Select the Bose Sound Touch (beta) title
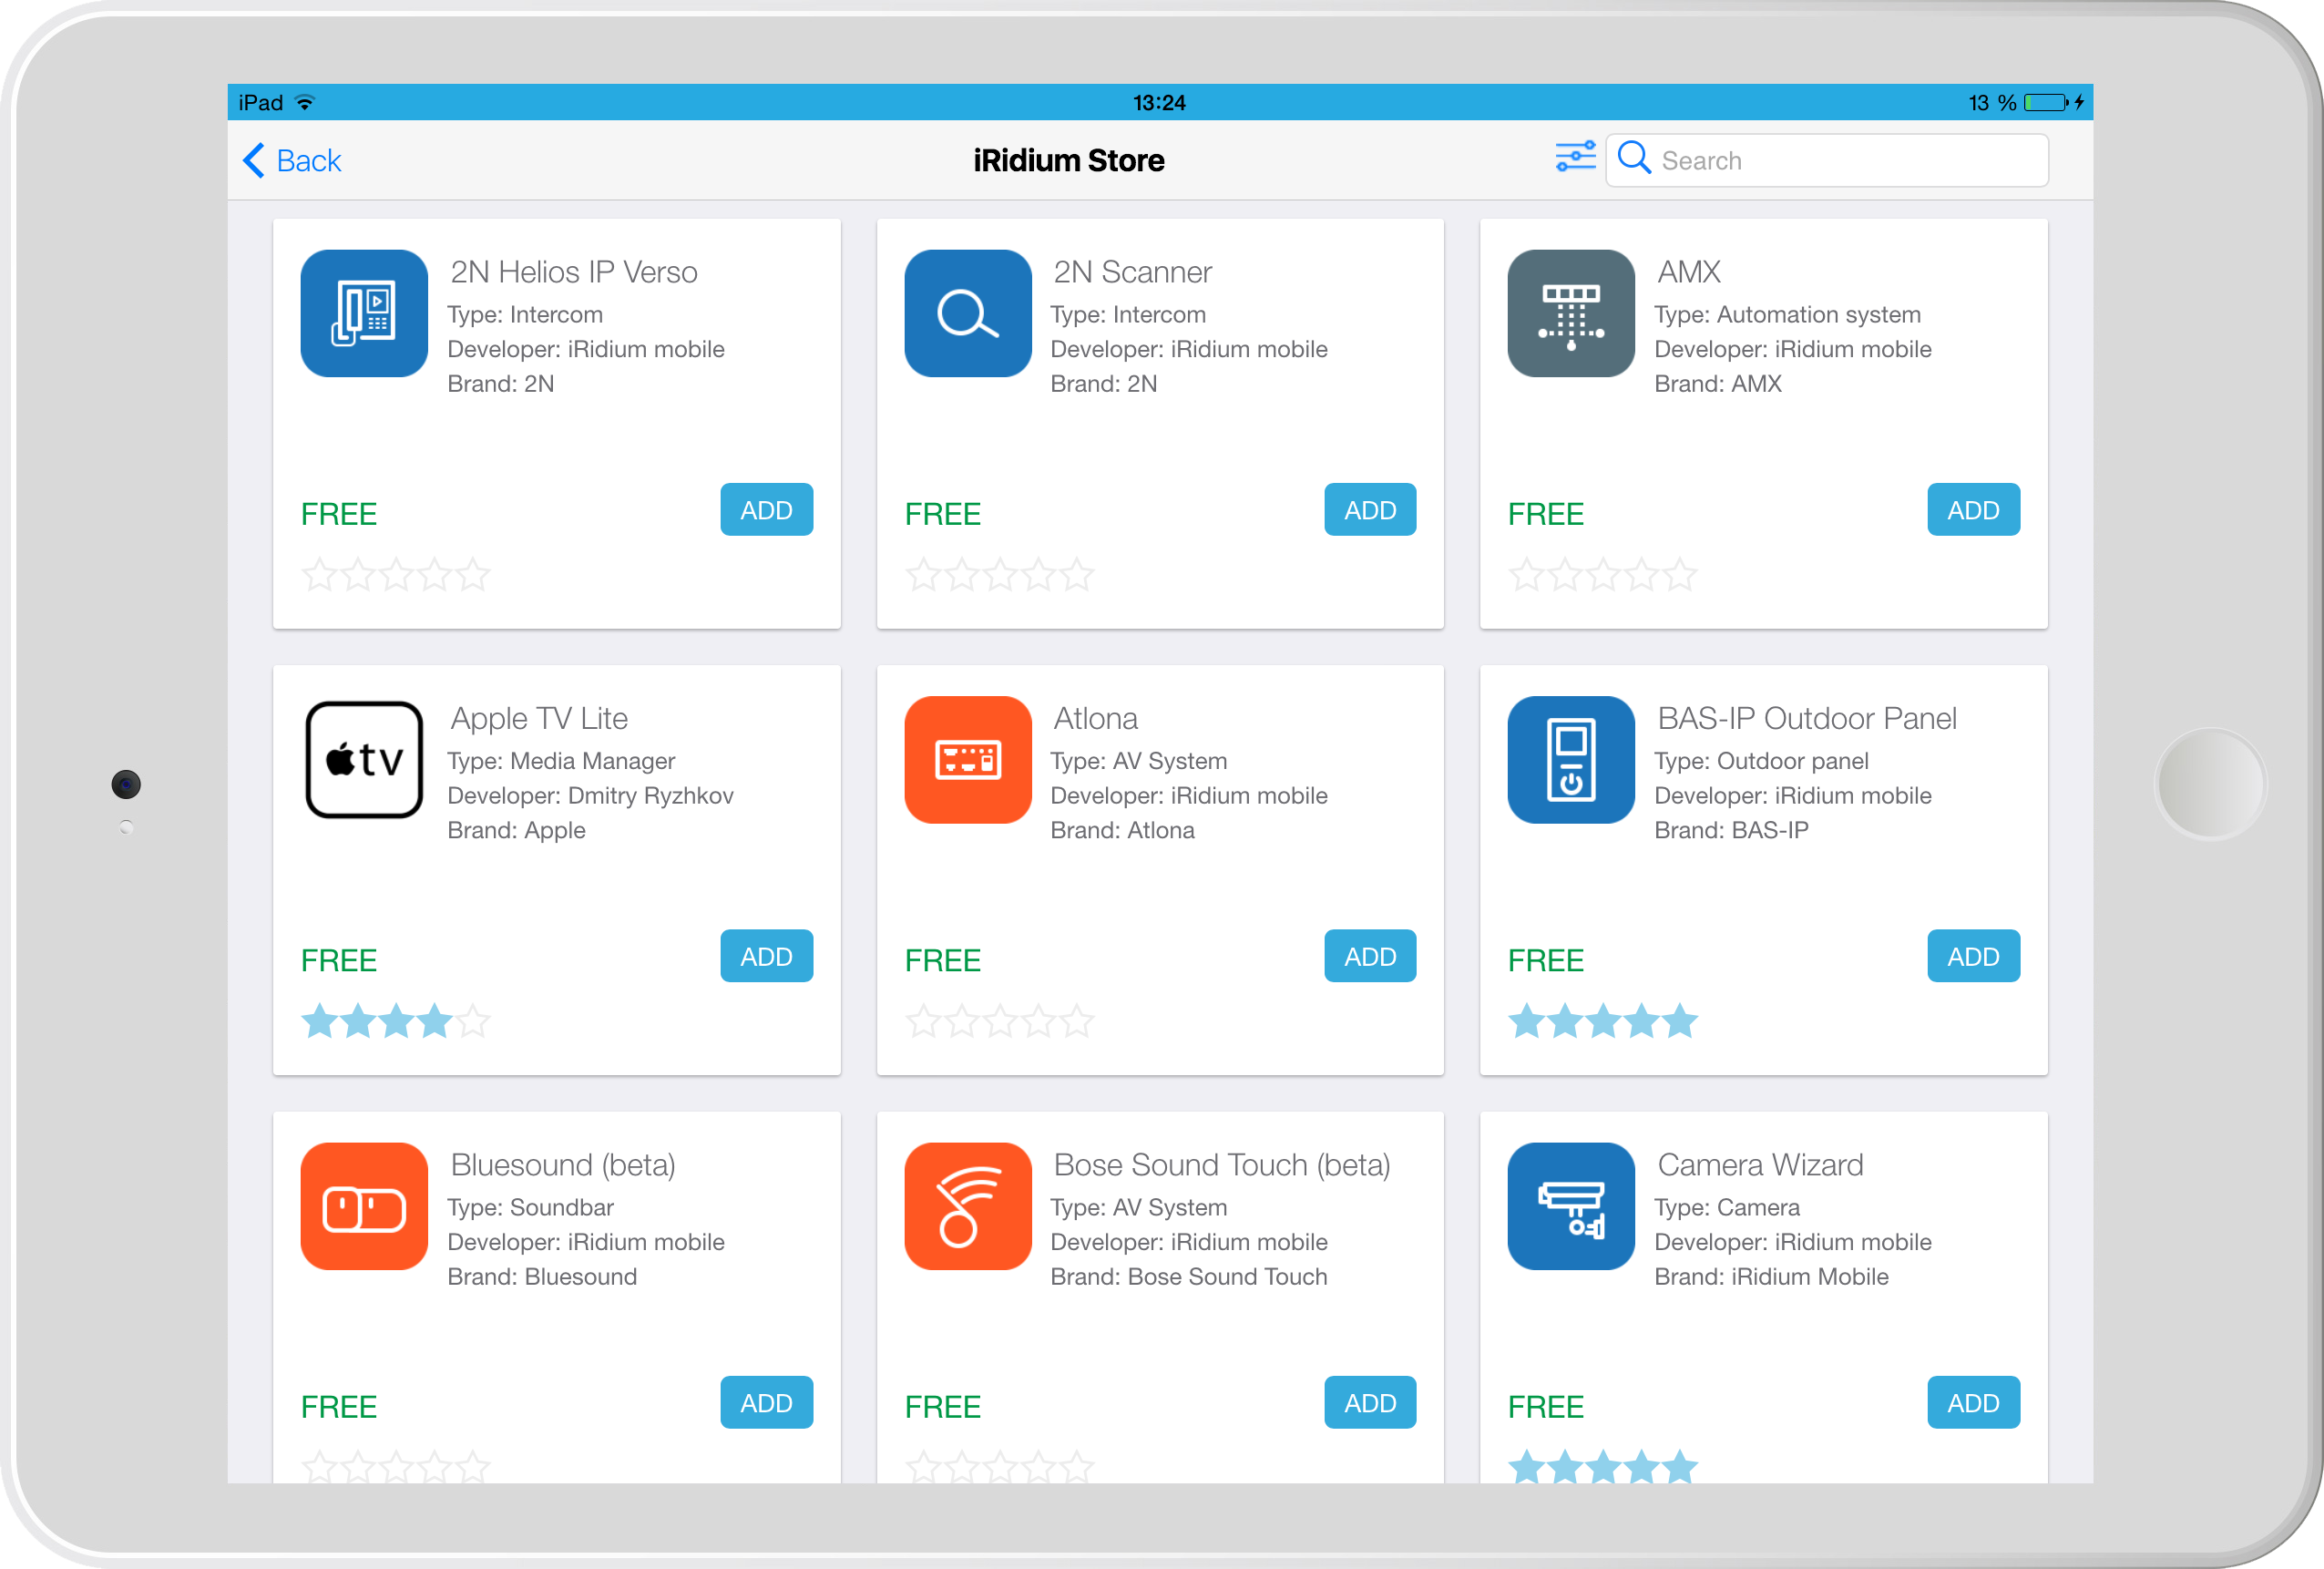The height and width of the screenshot is (1569, 2324). pos(1222,1165)
